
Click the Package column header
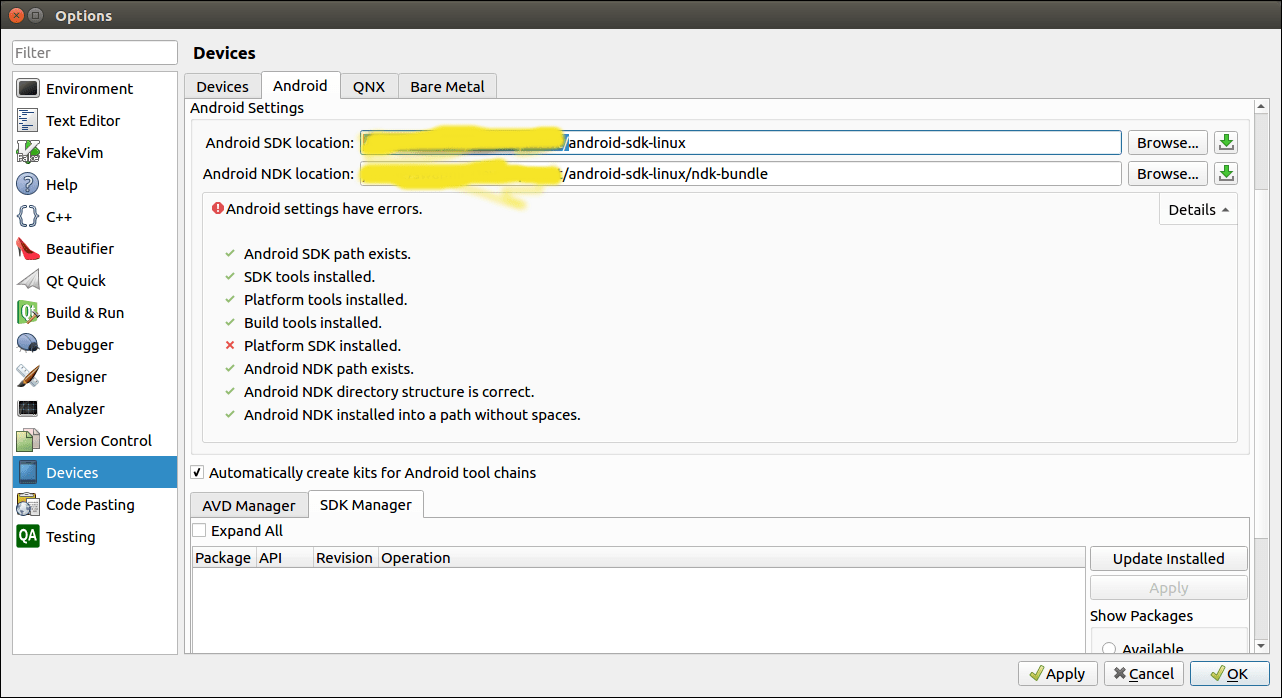tap(223, 558)
